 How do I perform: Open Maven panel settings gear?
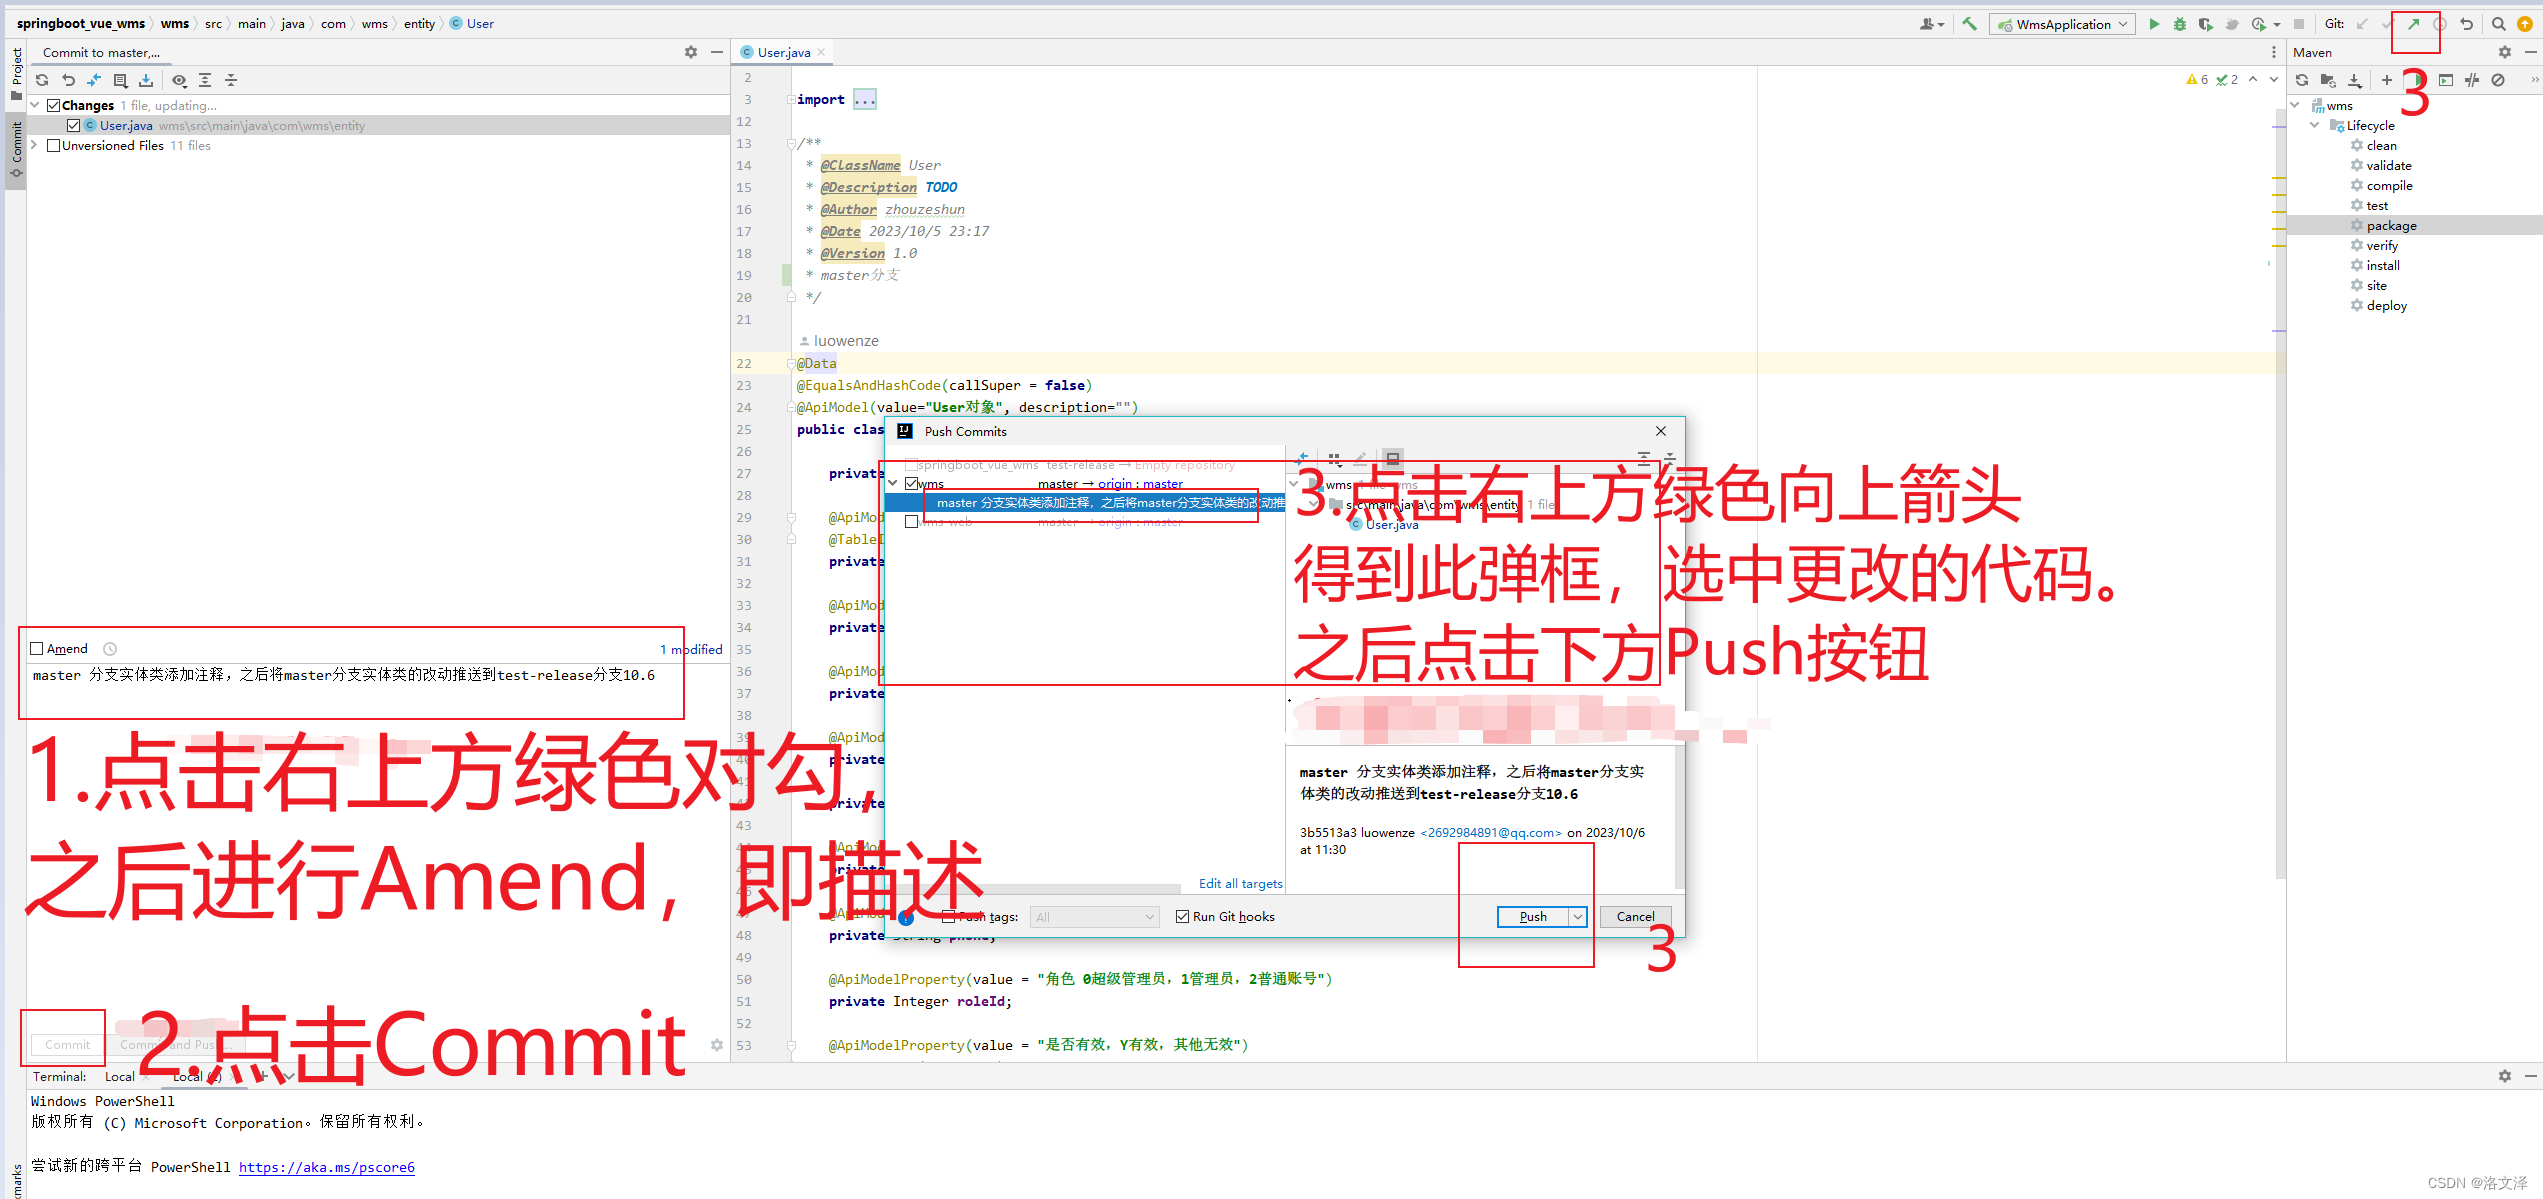[x=2505, y=52]
